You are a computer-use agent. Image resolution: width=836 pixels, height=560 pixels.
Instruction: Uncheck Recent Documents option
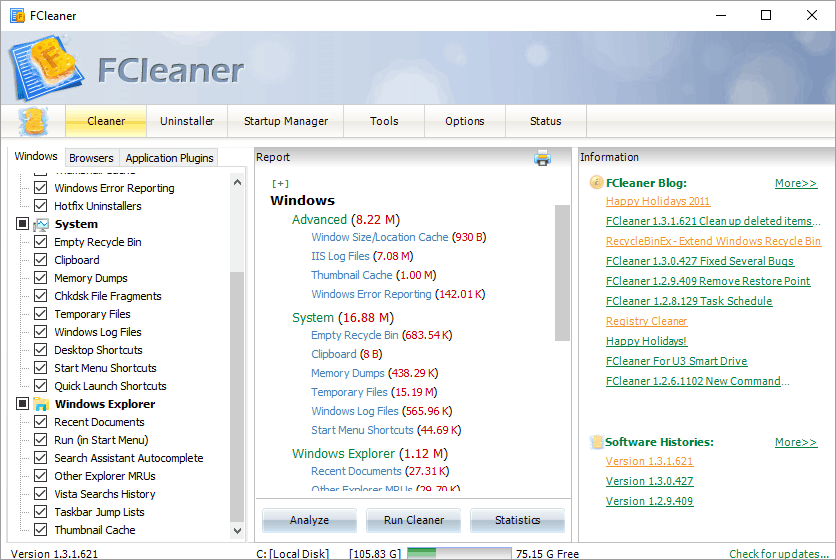point(41,422)
